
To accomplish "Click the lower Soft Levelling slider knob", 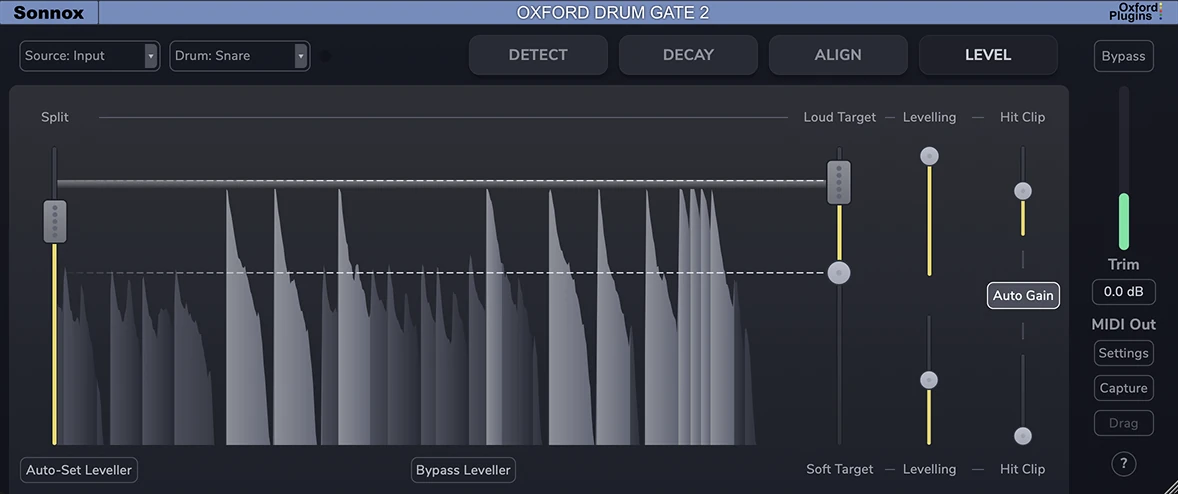I will pyautogui.click(x=929, y=380).
